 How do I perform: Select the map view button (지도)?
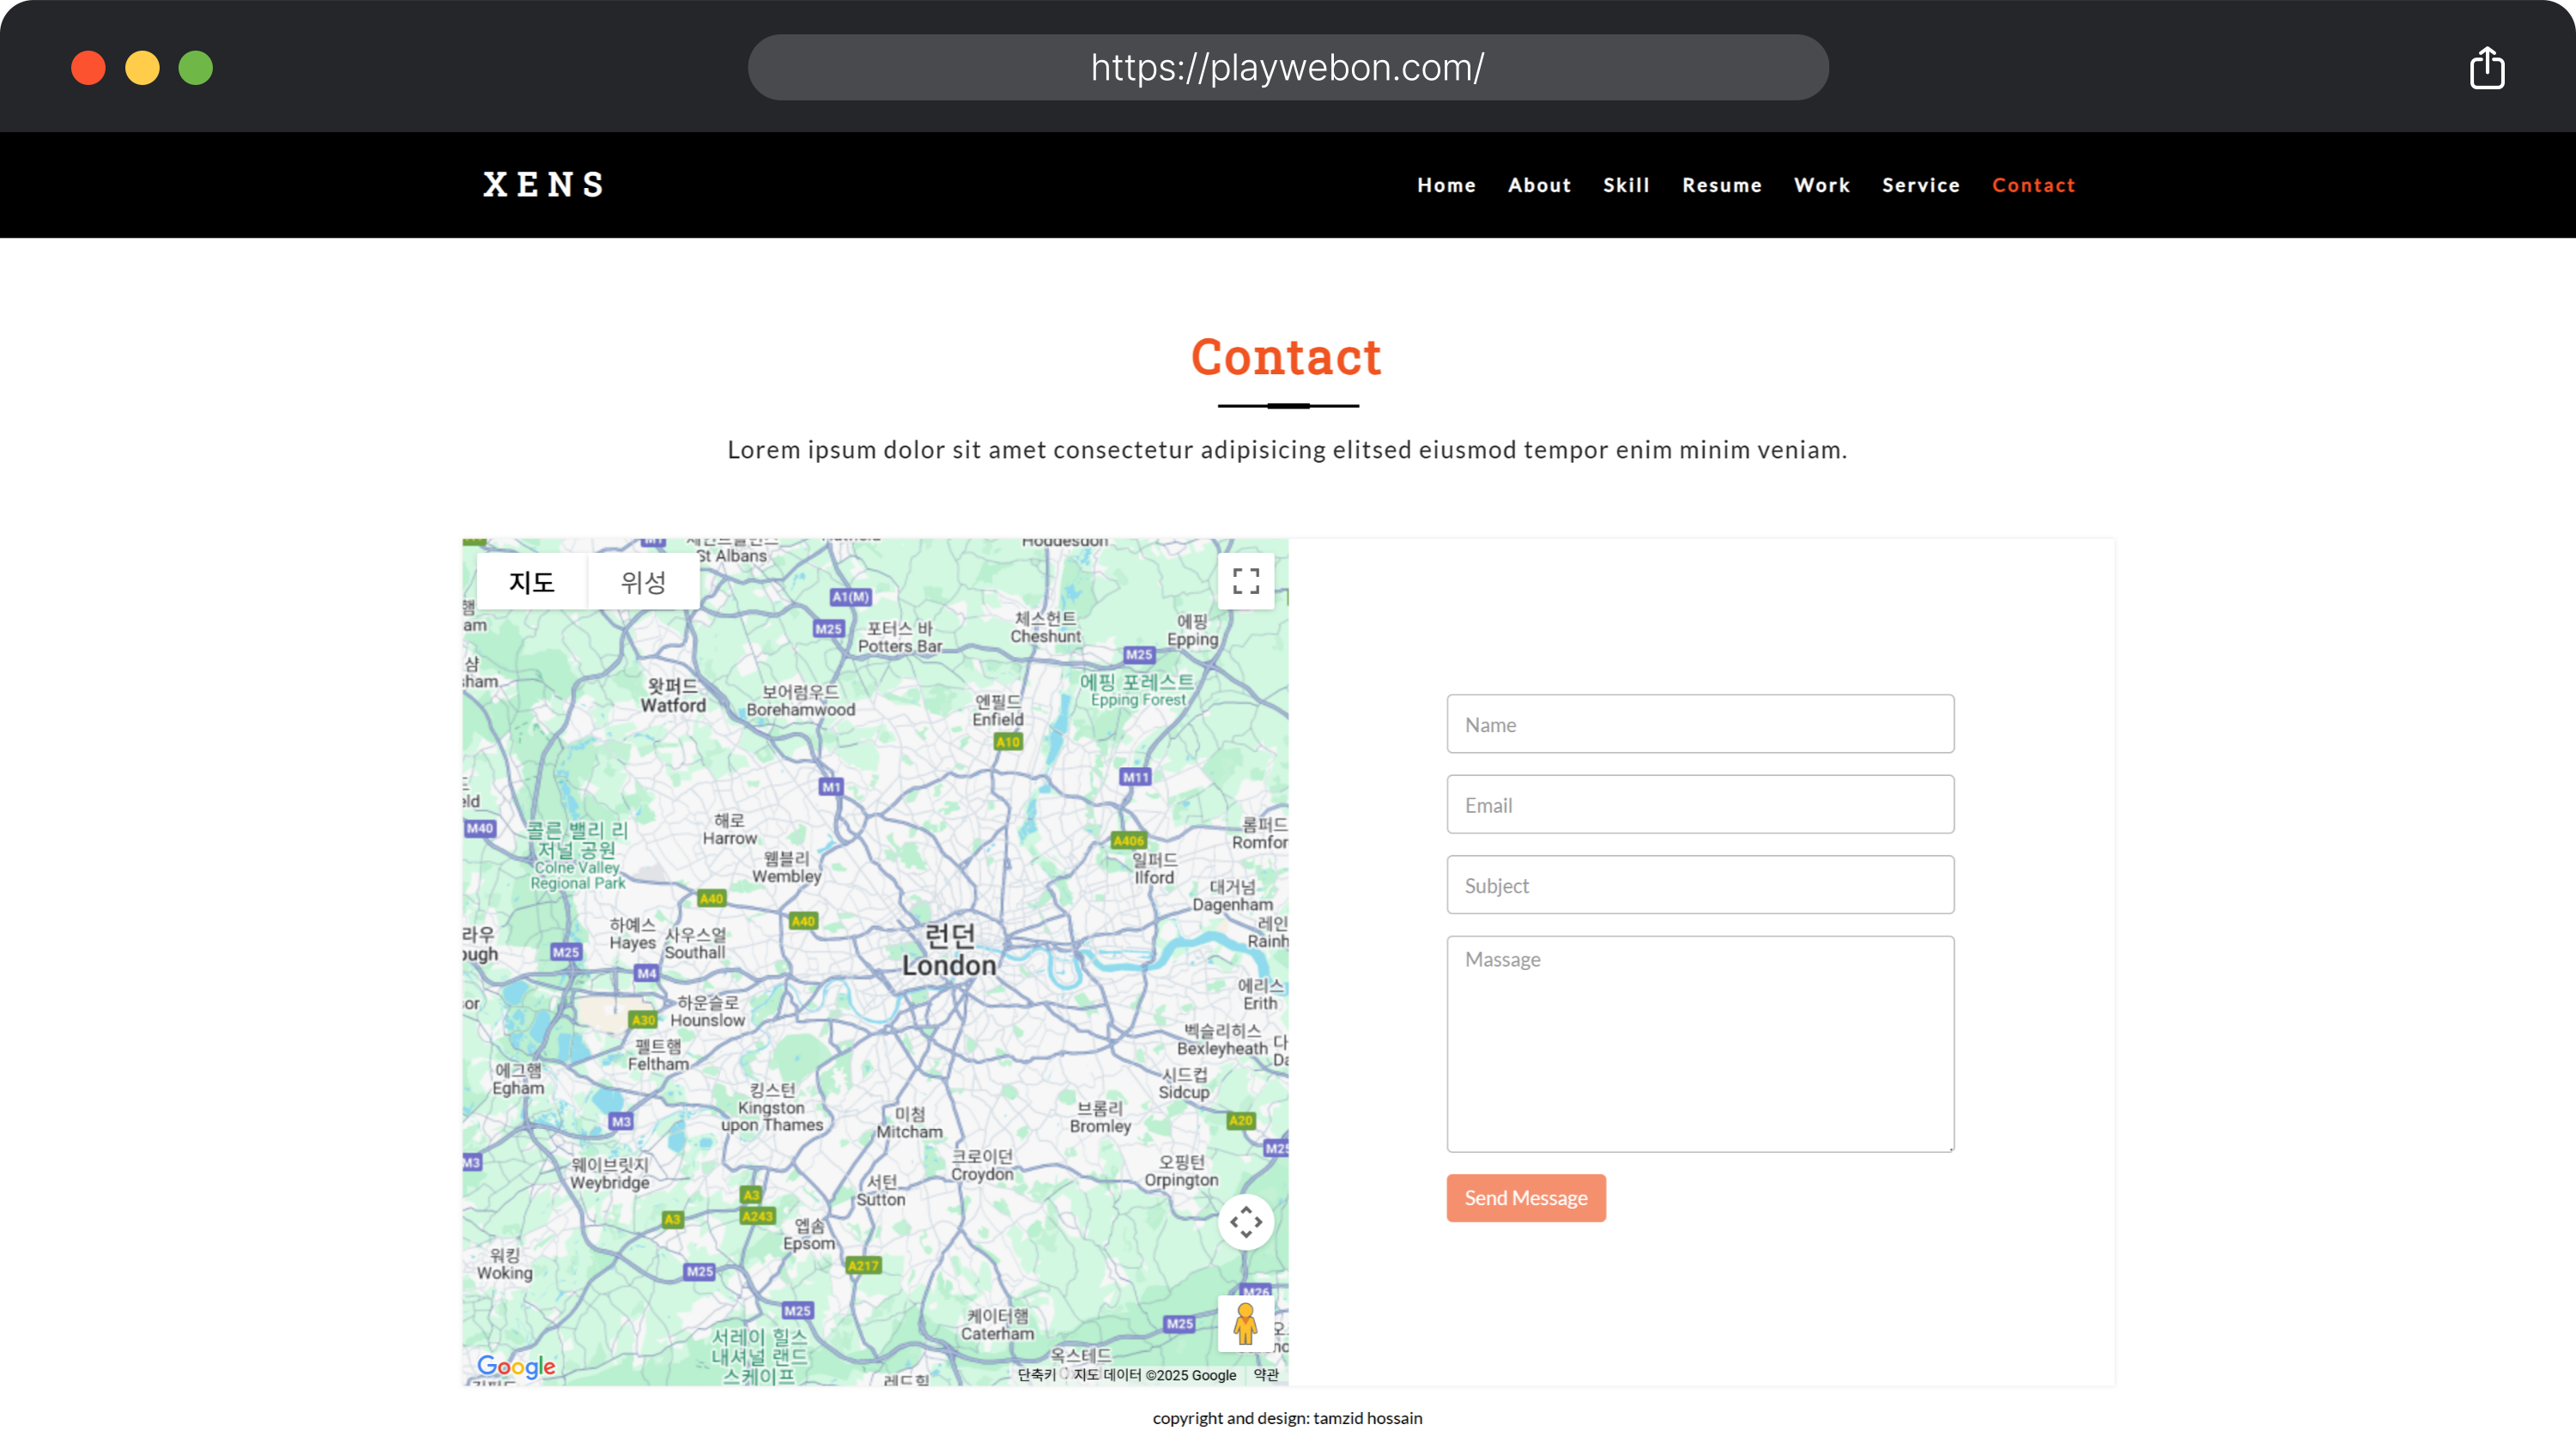[532, 582]
